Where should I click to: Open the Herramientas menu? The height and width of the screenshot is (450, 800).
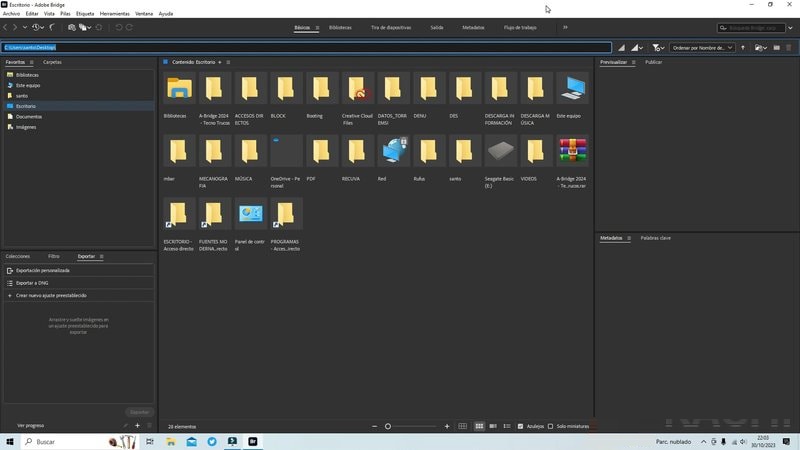[x=115, y=14]
